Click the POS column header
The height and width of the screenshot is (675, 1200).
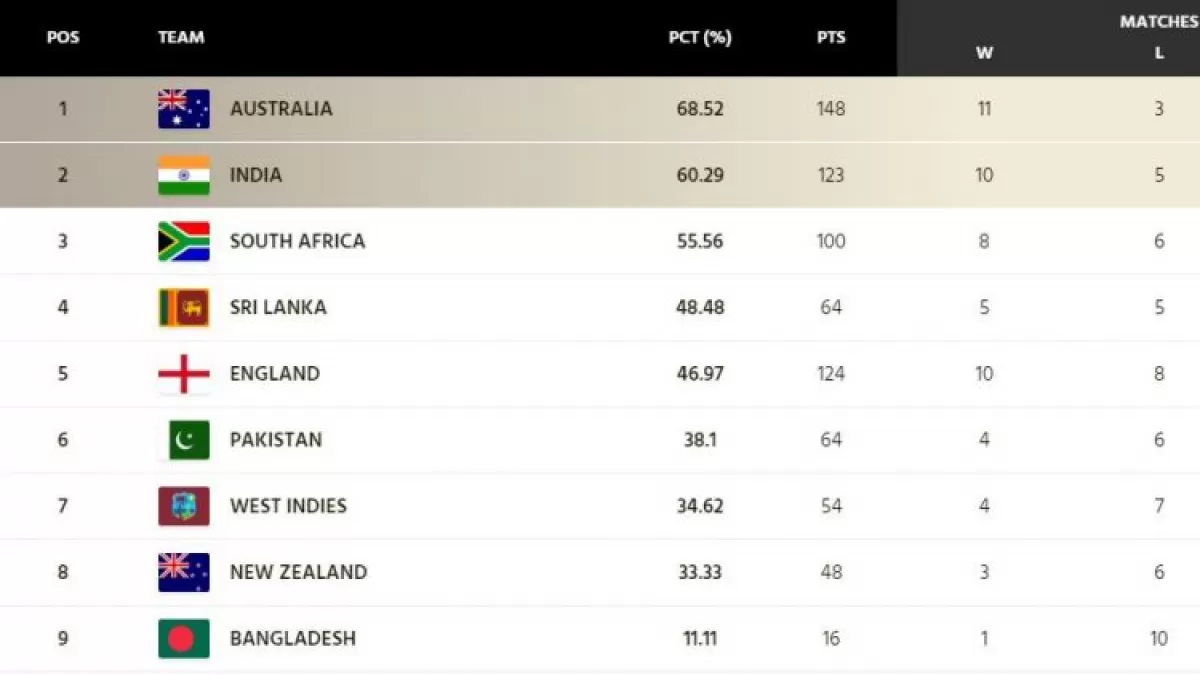[63, 38]
